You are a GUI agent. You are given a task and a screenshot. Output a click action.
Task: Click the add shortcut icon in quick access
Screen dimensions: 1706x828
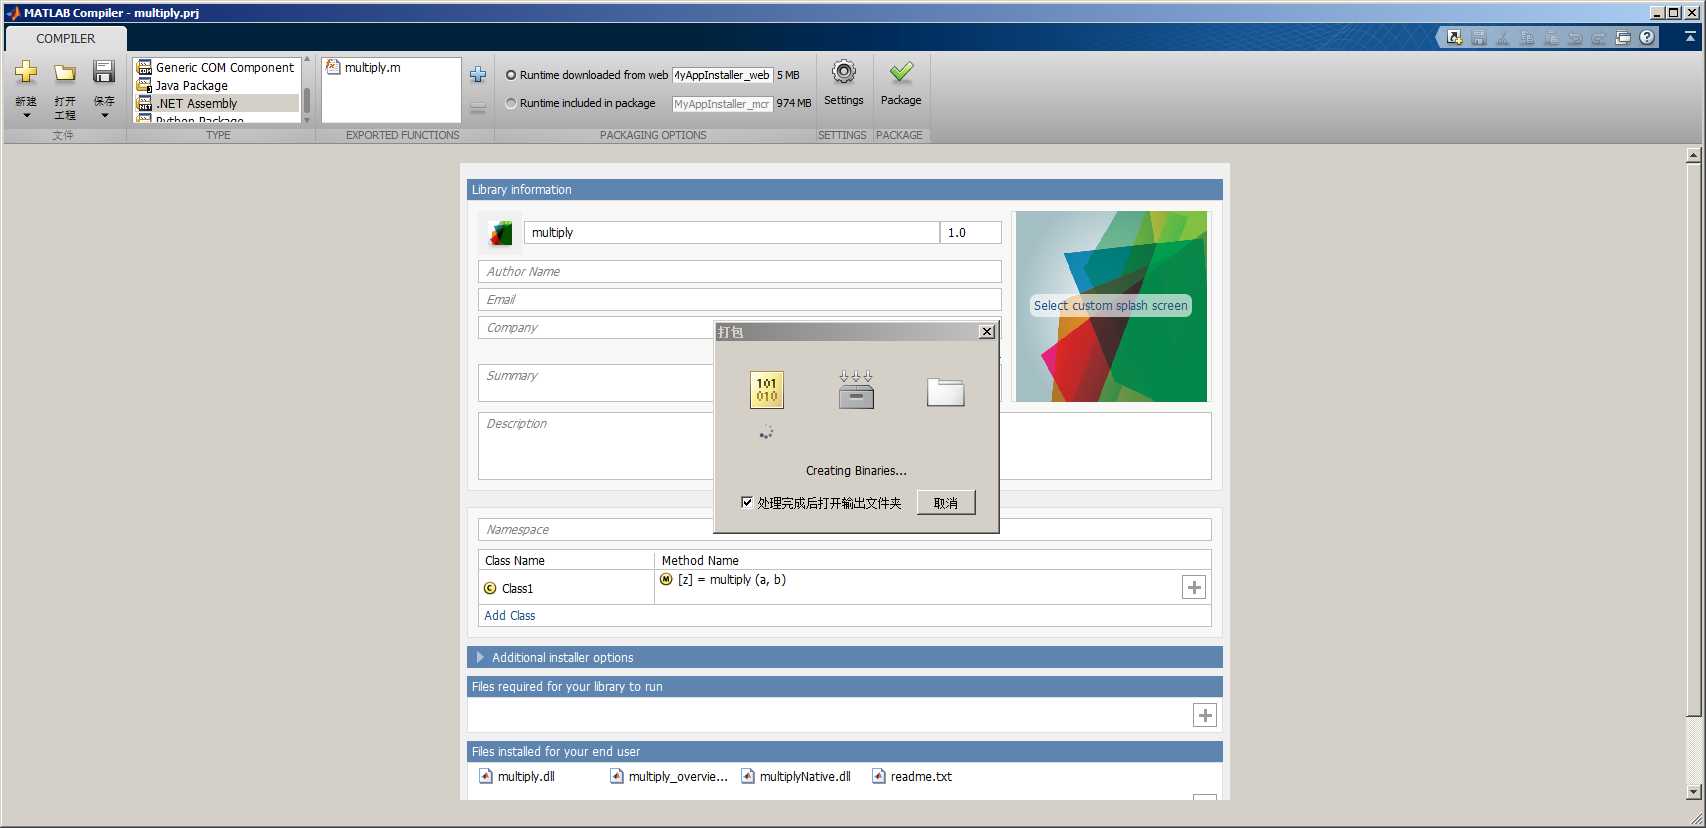click(x=1455, y=38)
